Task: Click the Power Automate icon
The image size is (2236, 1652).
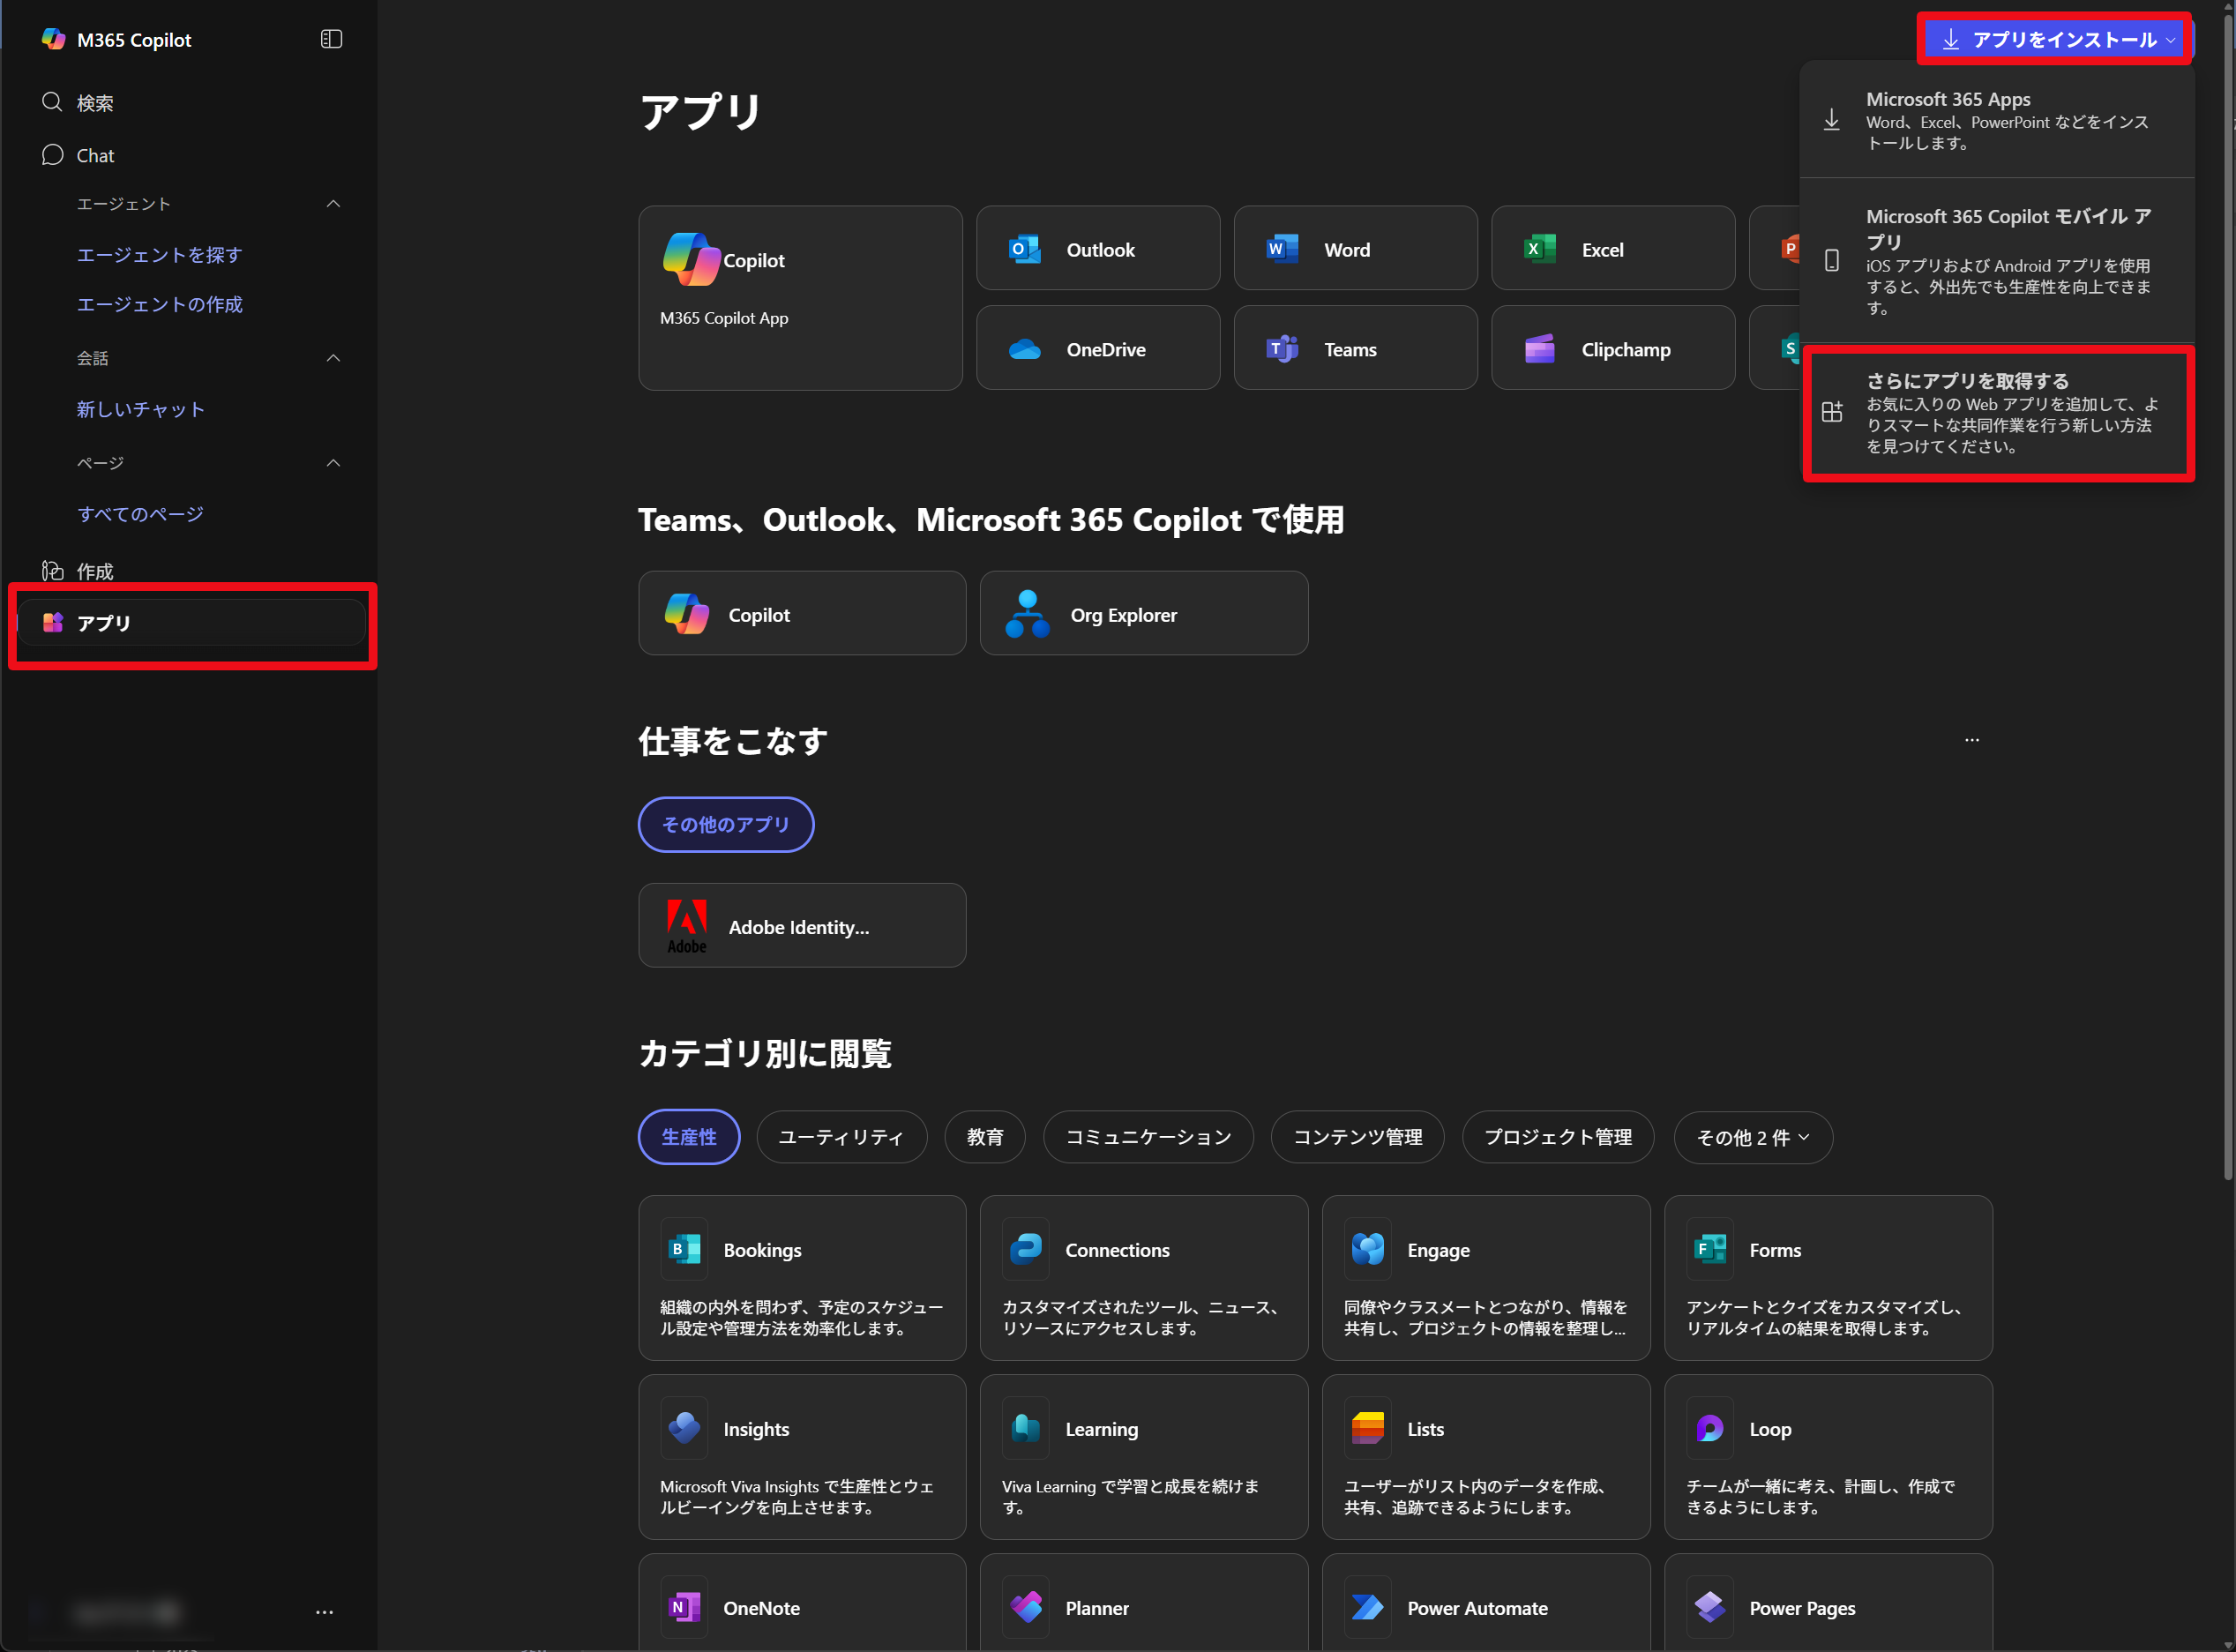Action: [x=1368, y=1607]
